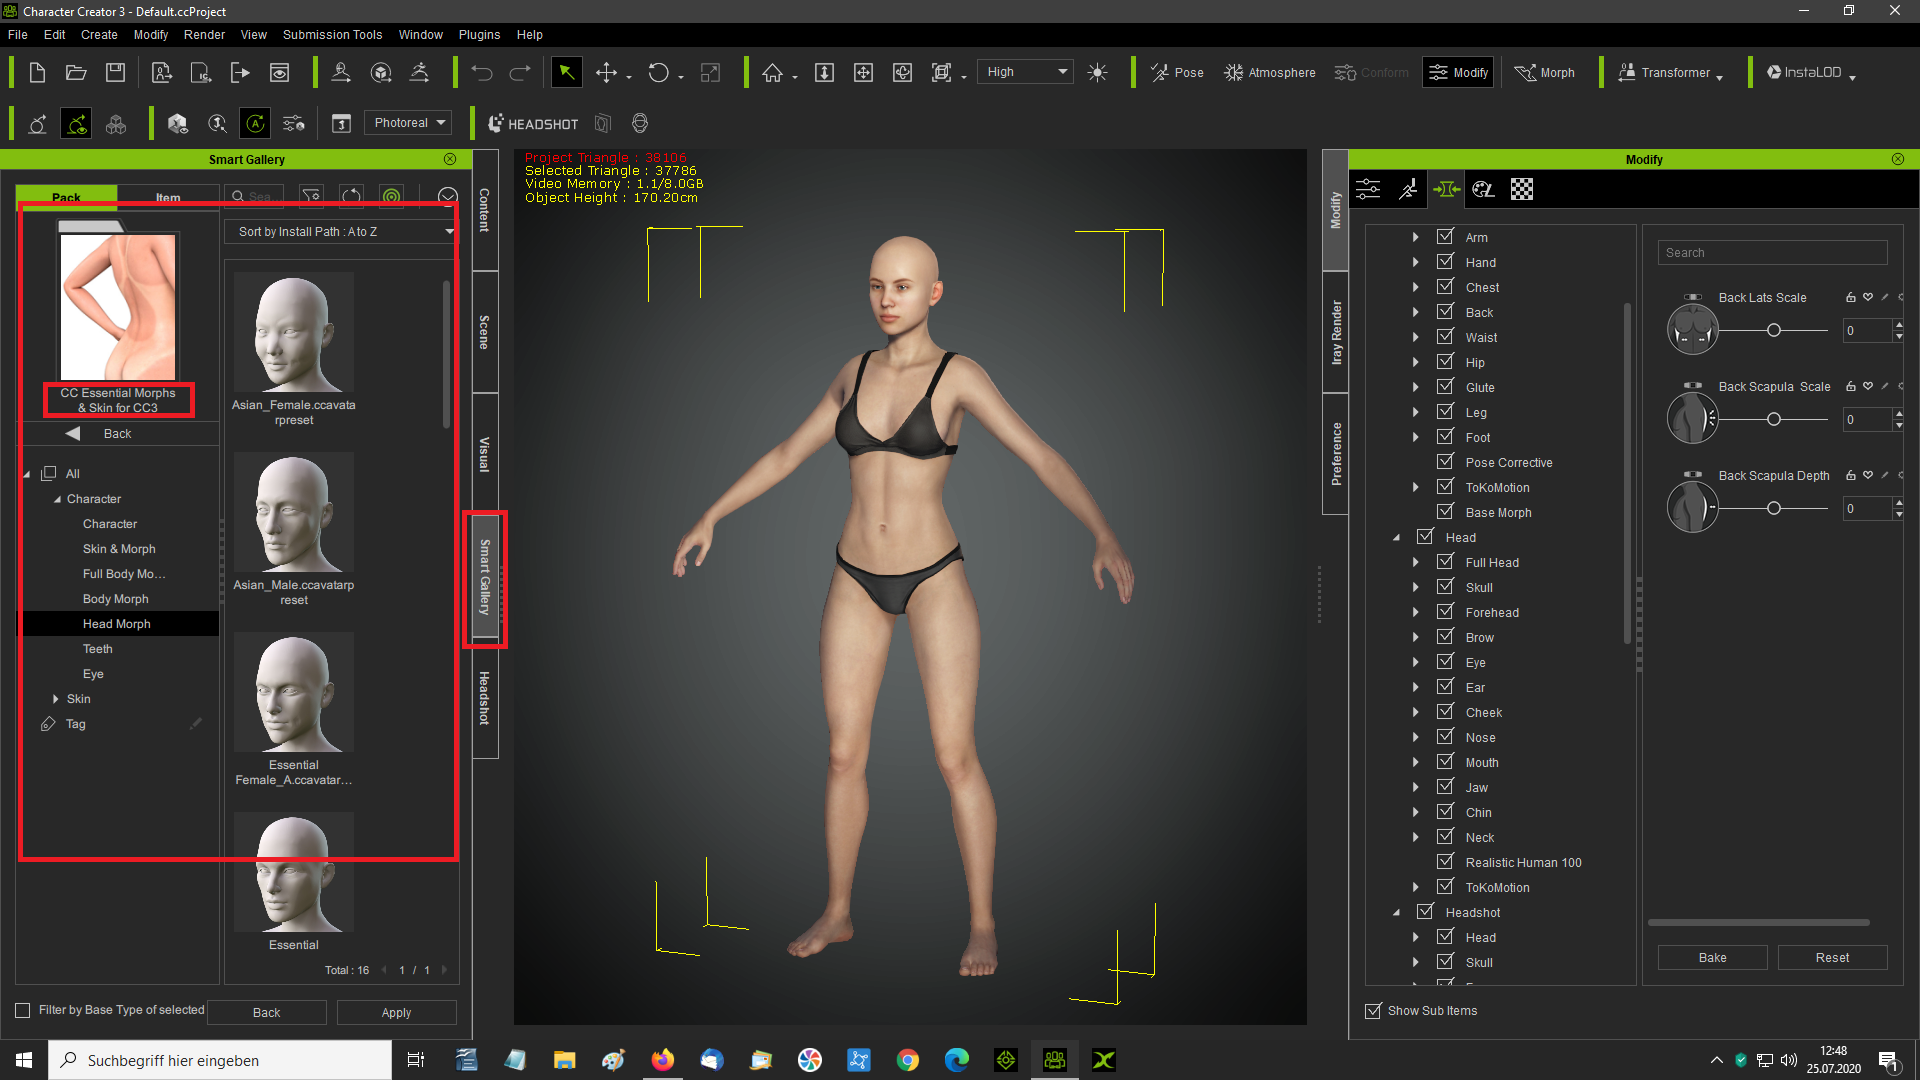Click the Auto-update A circle icon
This screenshot has width=1920, height=1080.
(x=256, y=123)
